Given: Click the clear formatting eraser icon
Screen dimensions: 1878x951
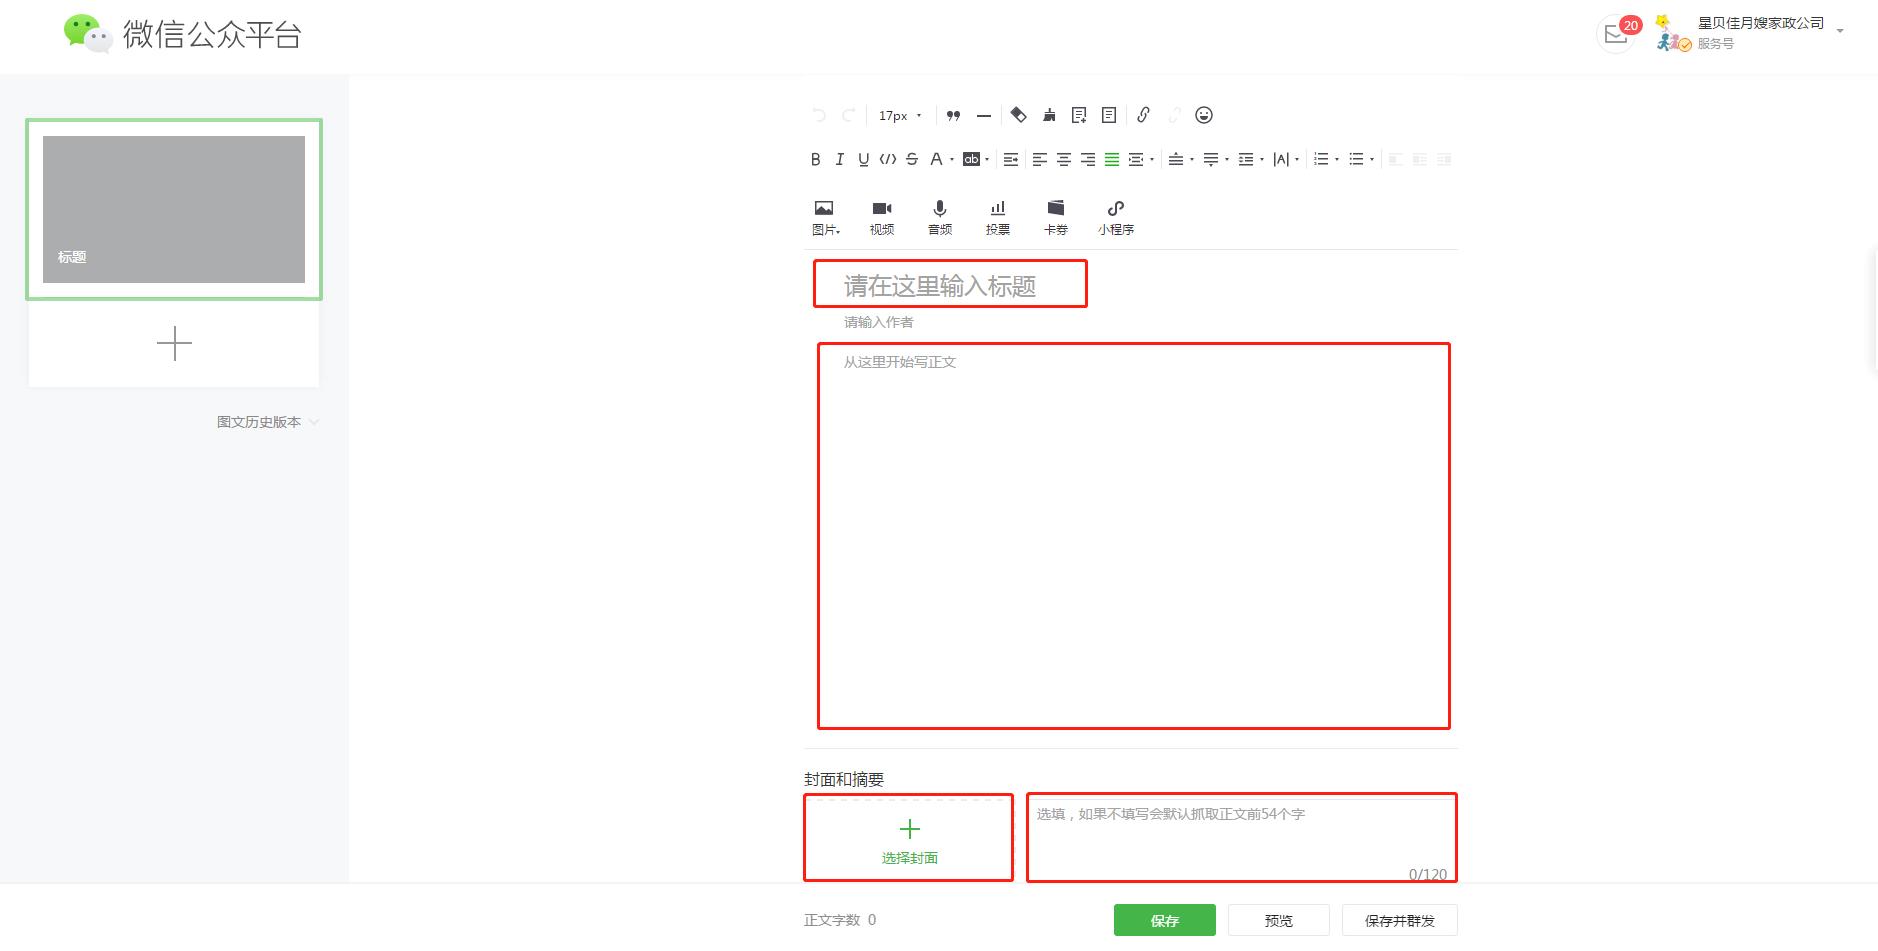Looking at the screenshot, I should (1018, 115).
